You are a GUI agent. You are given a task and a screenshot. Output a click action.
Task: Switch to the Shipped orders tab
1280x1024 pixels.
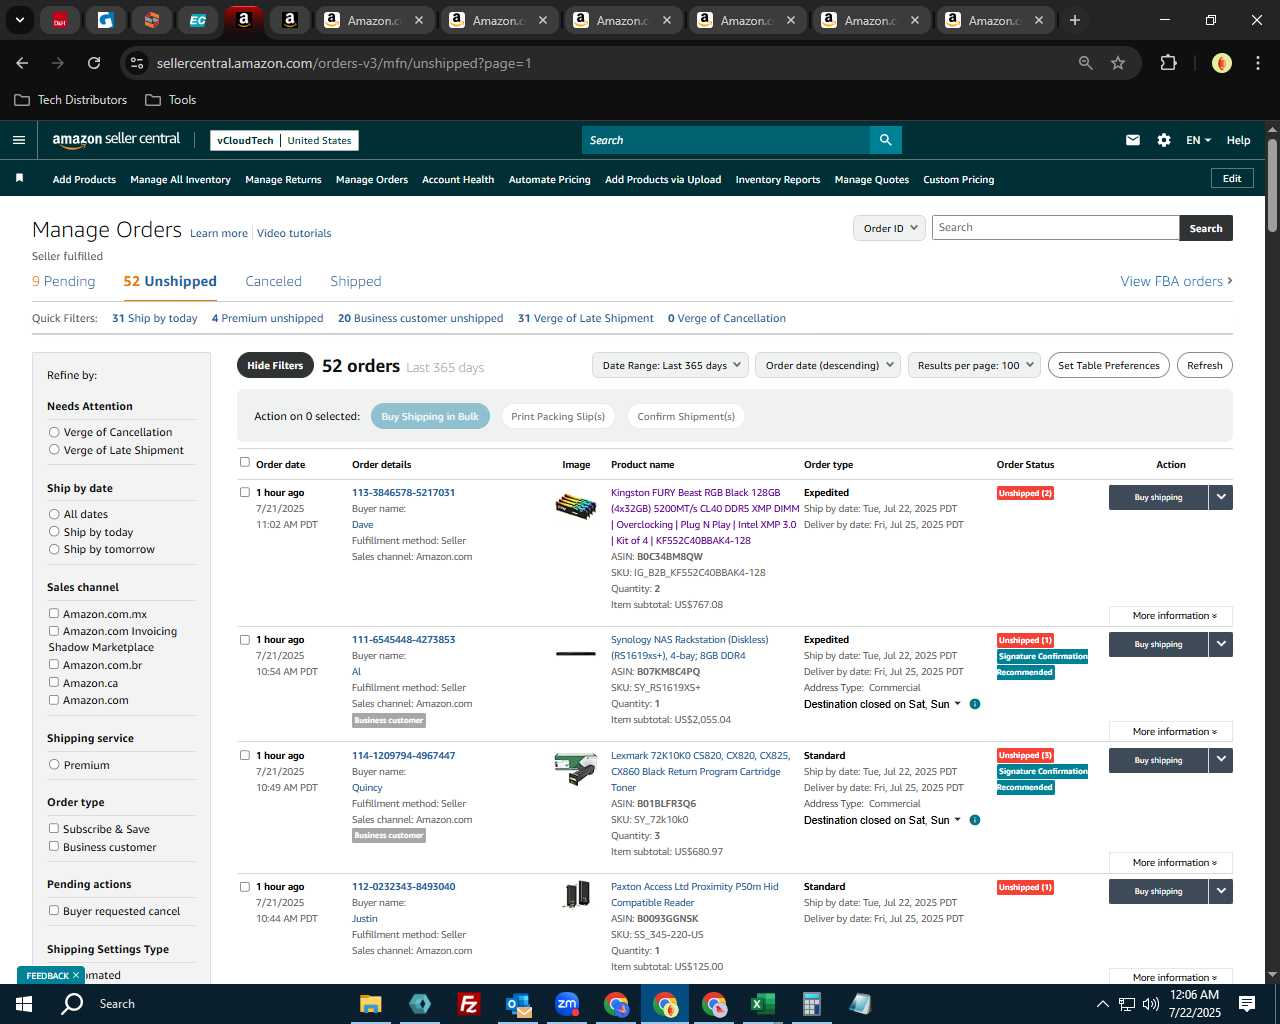pyautogui.click(x=356, y=281)
